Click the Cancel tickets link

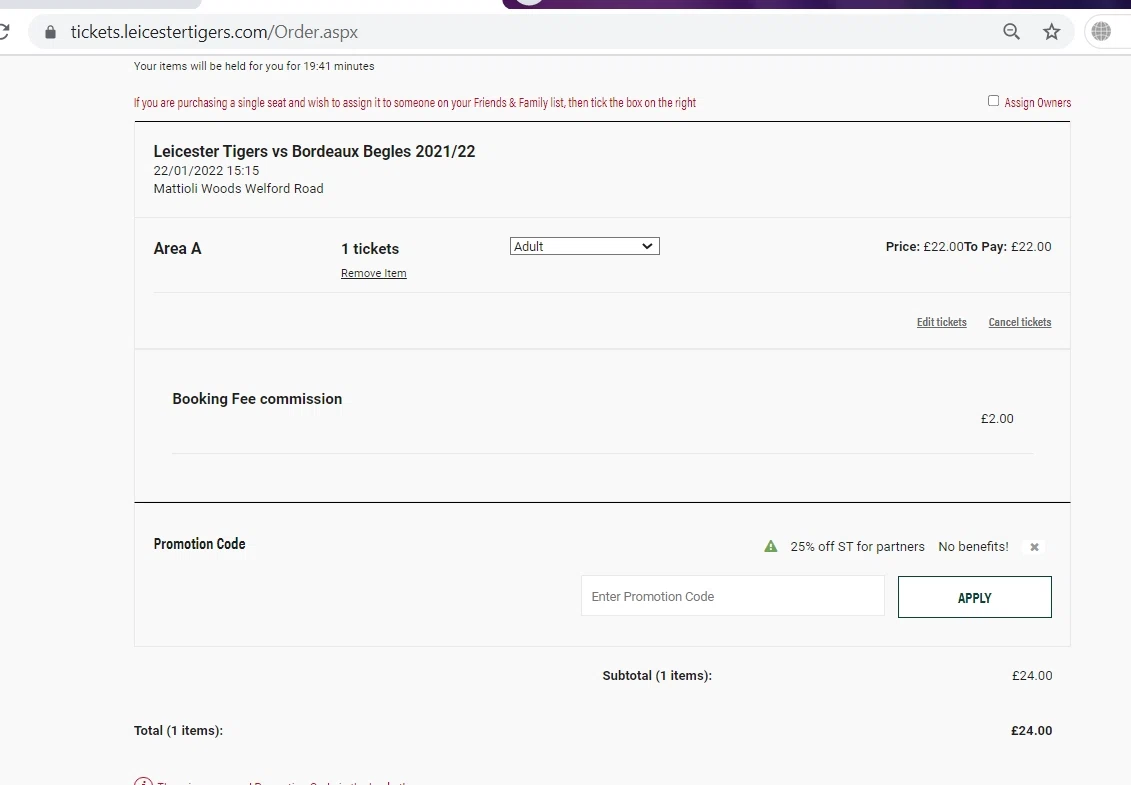click(x=1020, y=322)
